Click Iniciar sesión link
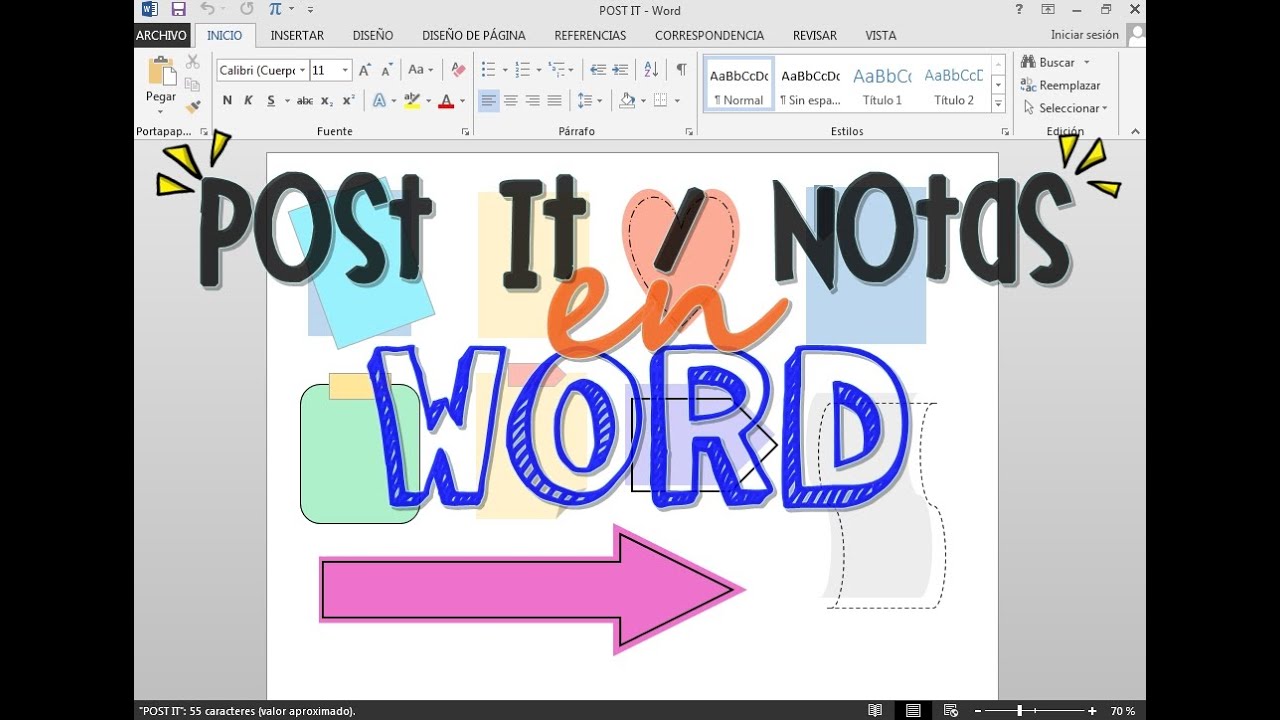The height and width of the screenshot is (720, 1280). [1085, 35]
